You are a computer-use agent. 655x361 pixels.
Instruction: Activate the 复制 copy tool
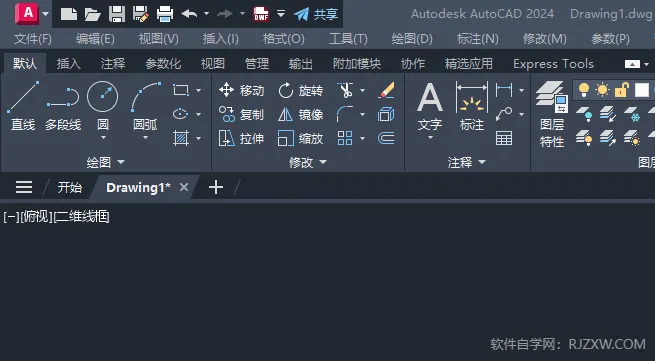pyautogui.click(x=241, y=114)
